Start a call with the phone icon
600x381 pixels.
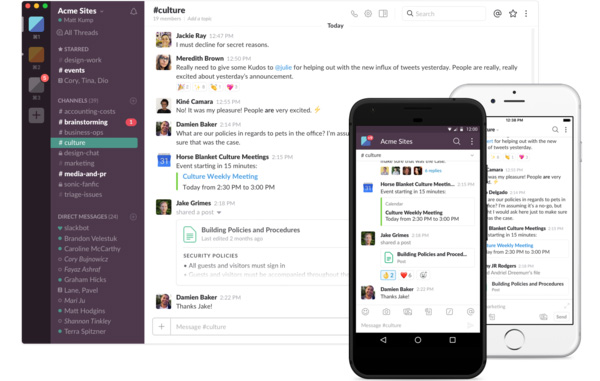354,14
